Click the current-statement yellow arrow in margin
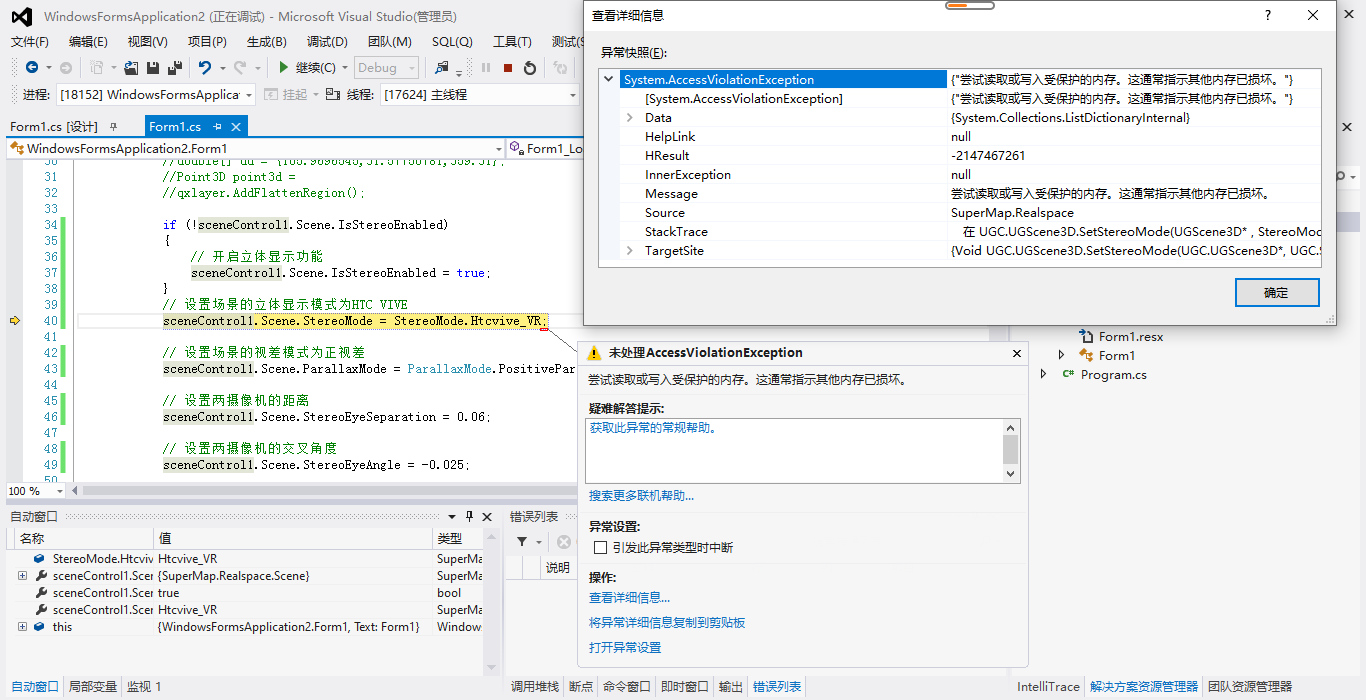The image size is (1366, 700). tap(14, 321)
